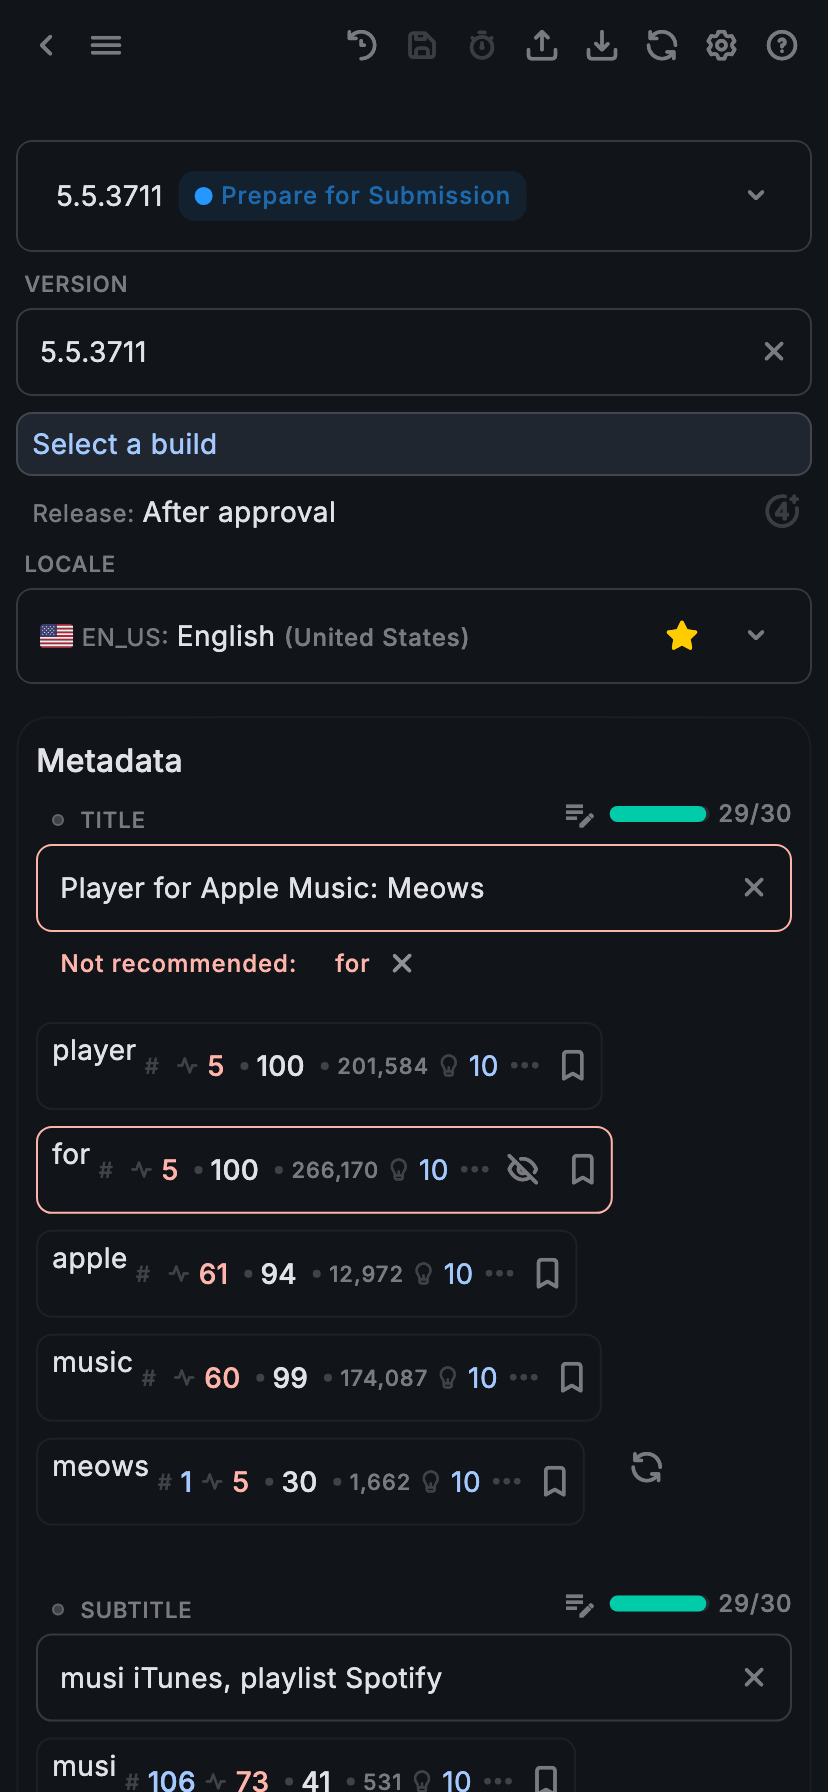The image size is (828, 1792).
Task: Open more options for keyword player
Action: tap(525, 1066)
